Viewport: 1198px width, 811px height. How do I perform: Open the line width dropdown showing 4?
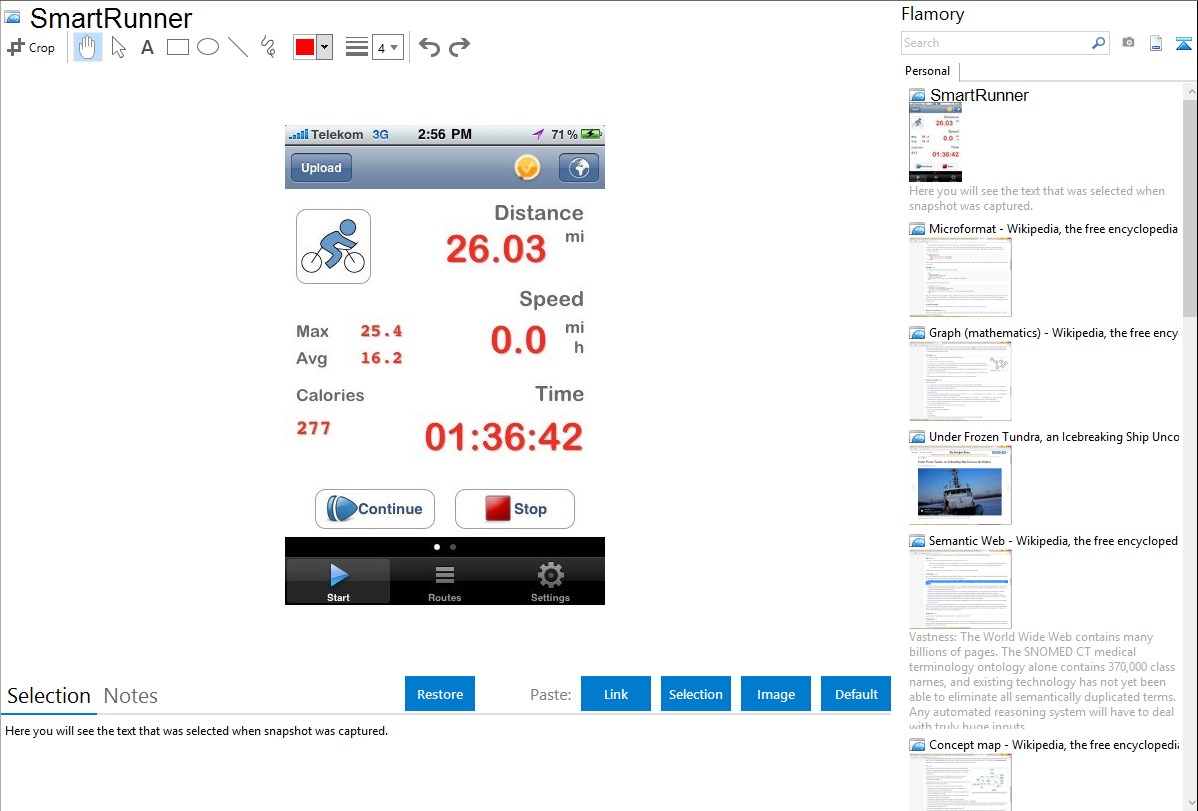(x=387, y=47)
